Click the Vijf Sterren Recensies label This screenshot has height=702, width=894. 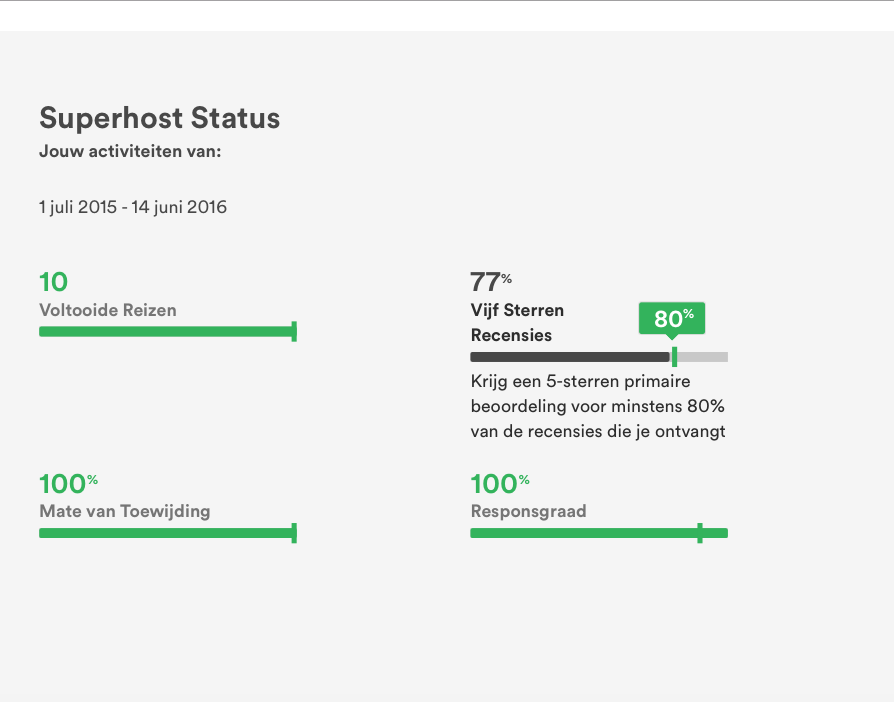coord(516,322)
